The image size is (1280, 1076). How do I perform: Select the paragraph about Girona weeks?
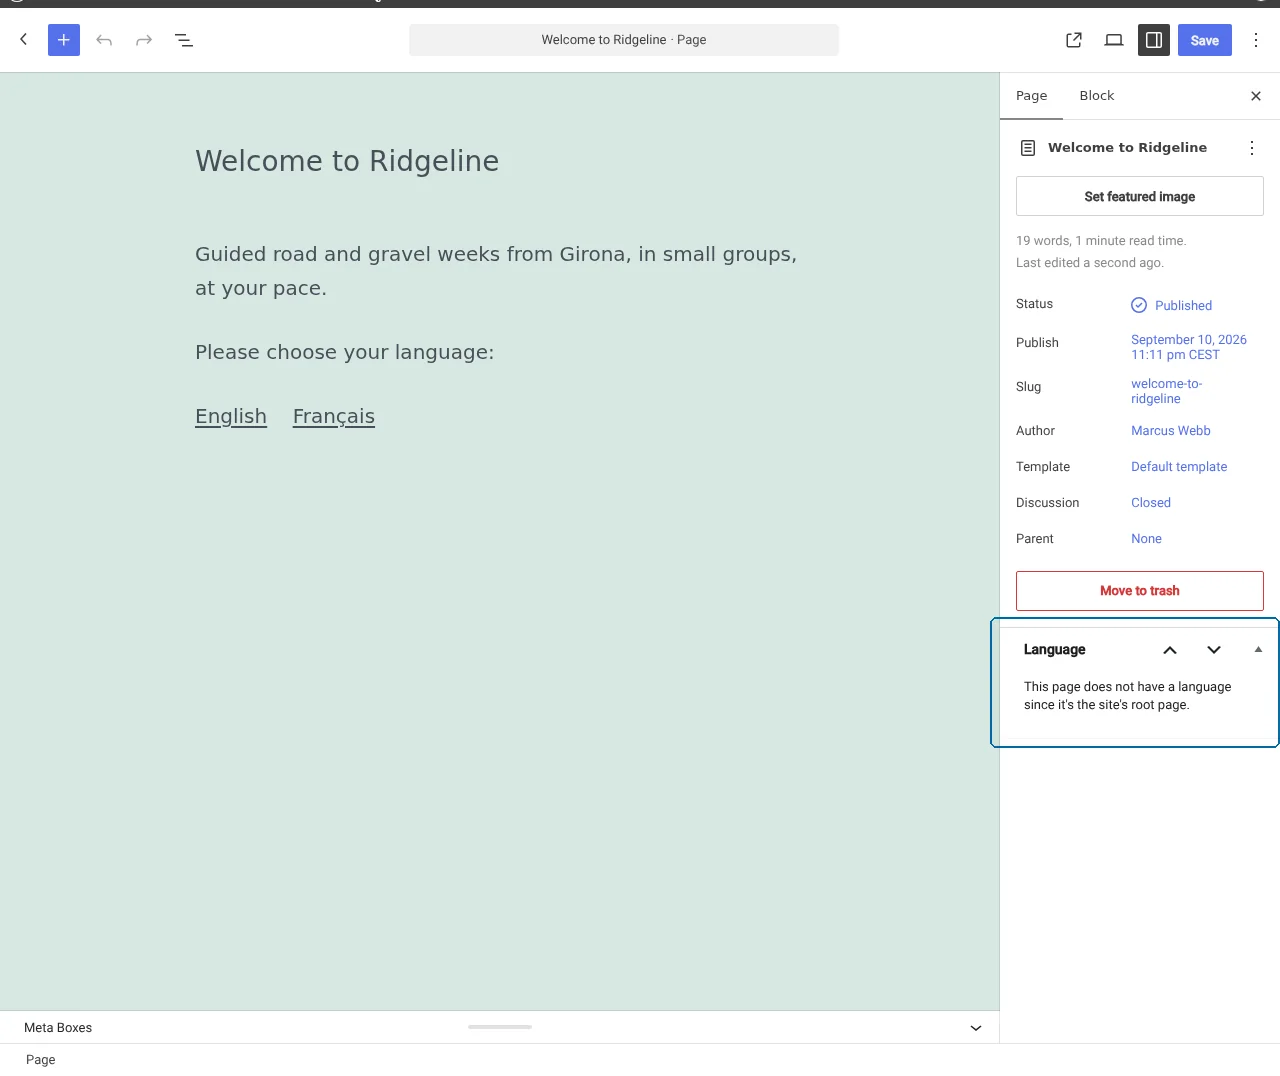tap(500, 271)
